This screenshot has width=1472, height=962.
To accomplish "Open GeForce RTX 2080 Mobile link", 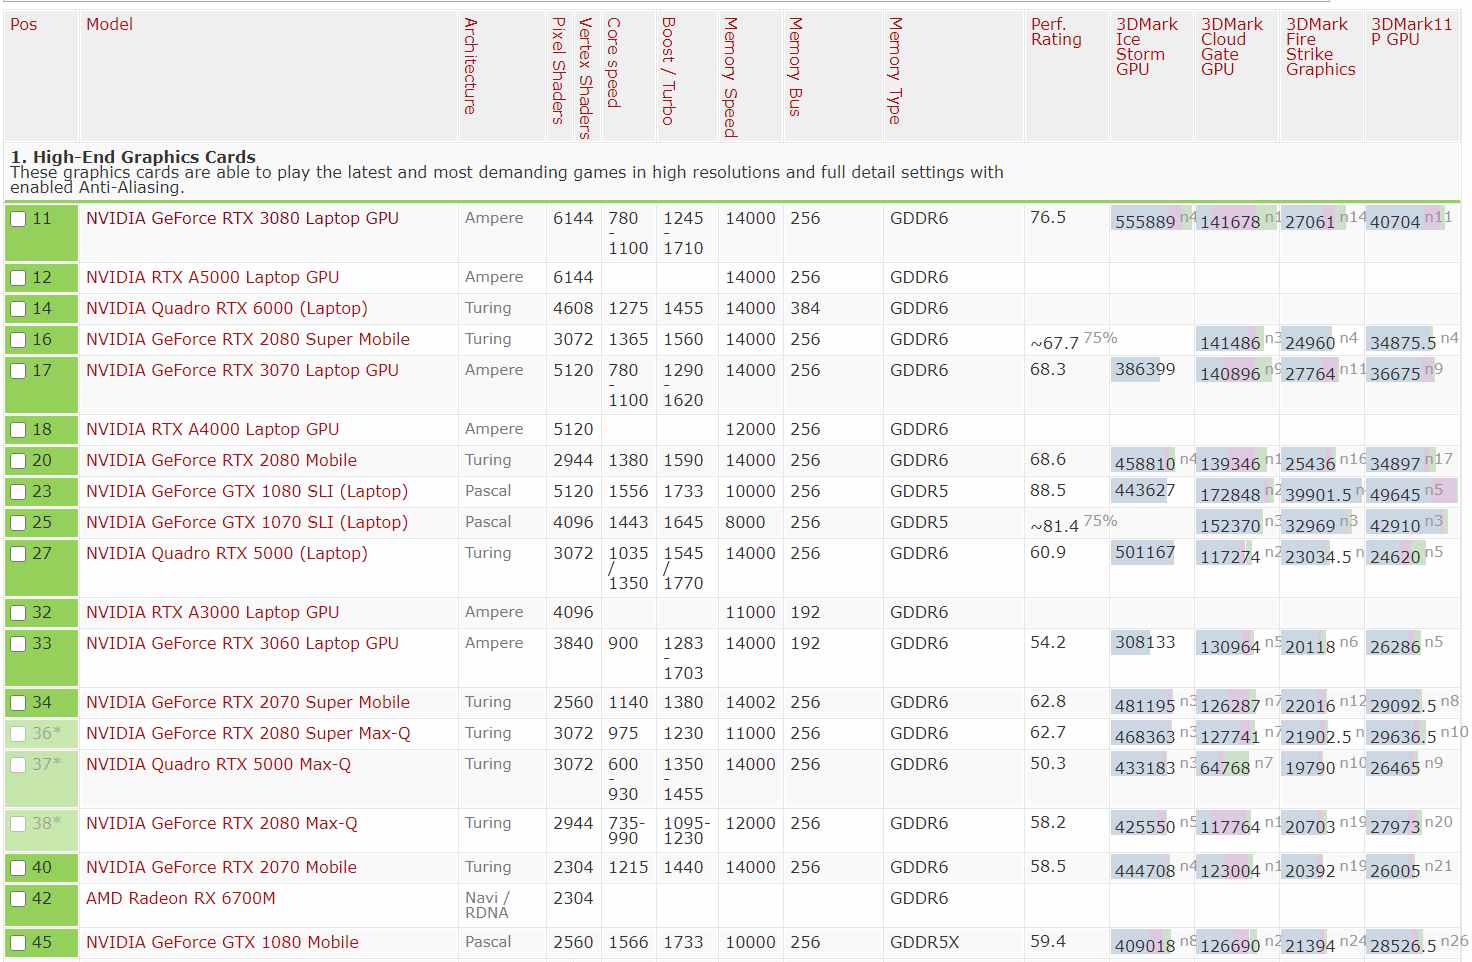I will coord(221,460).
